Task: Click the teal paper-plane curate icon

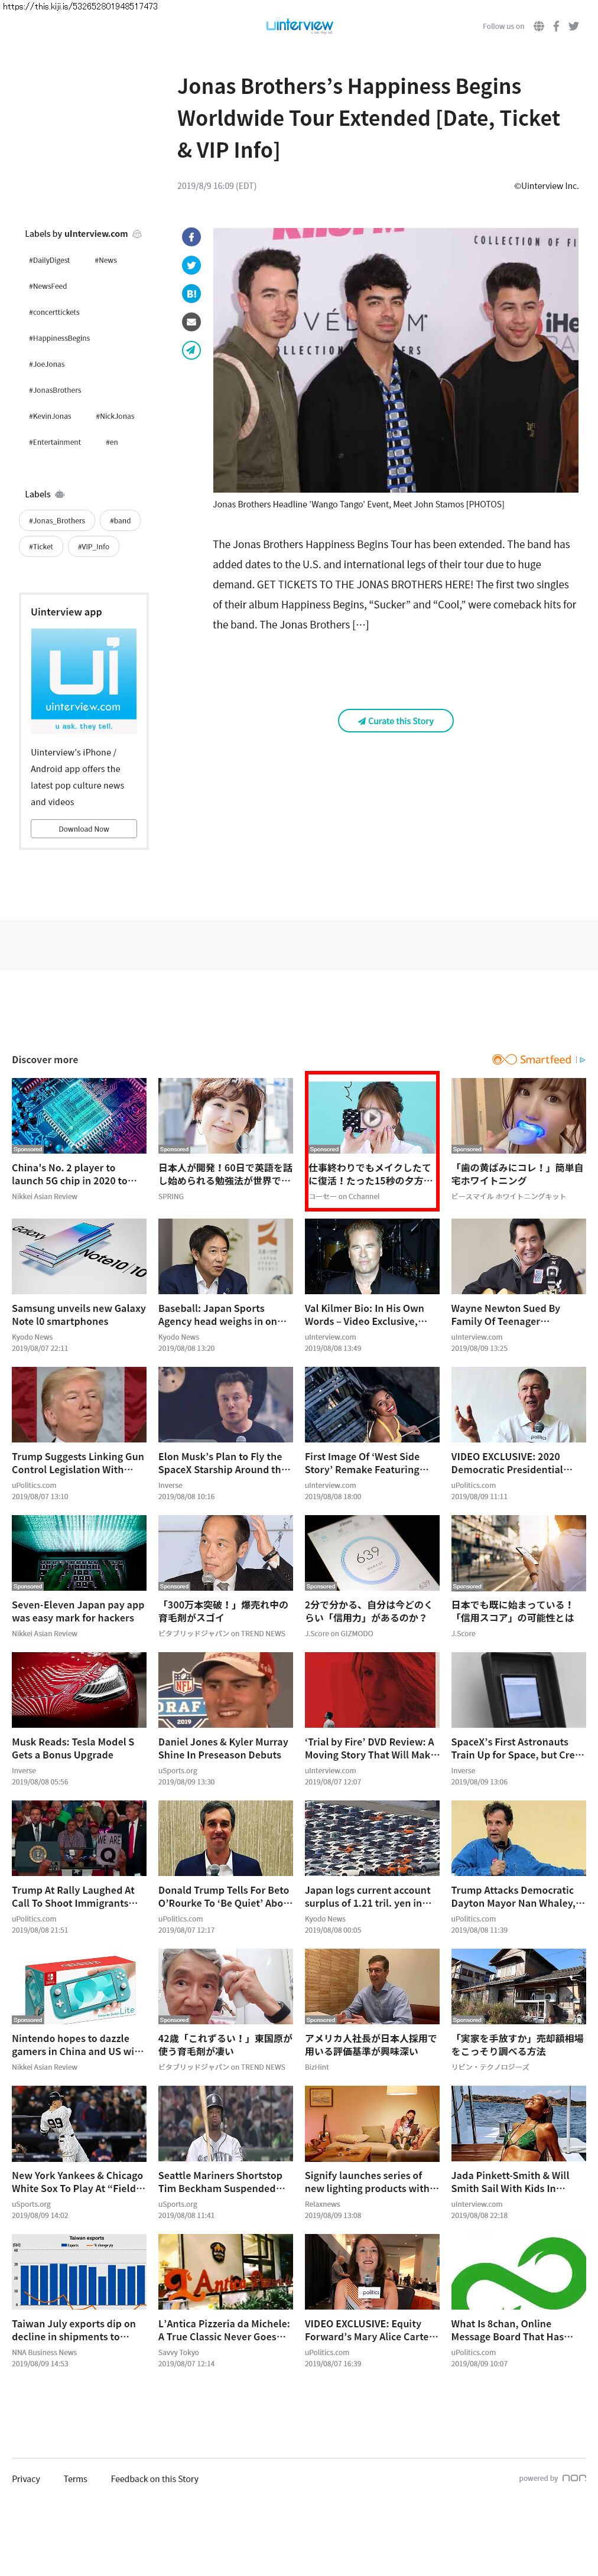Action: pyautogui.click(x=191, y=350)
